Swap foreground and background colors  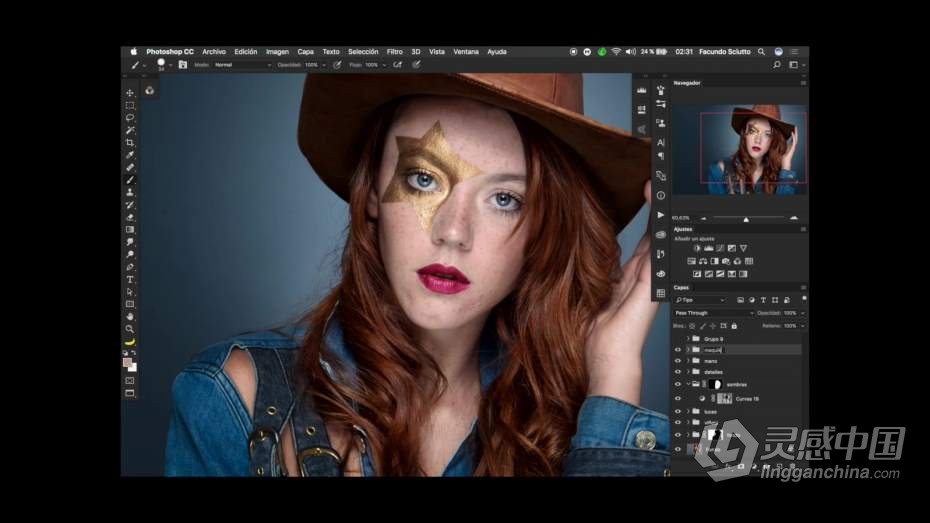[x=134, y=353]
